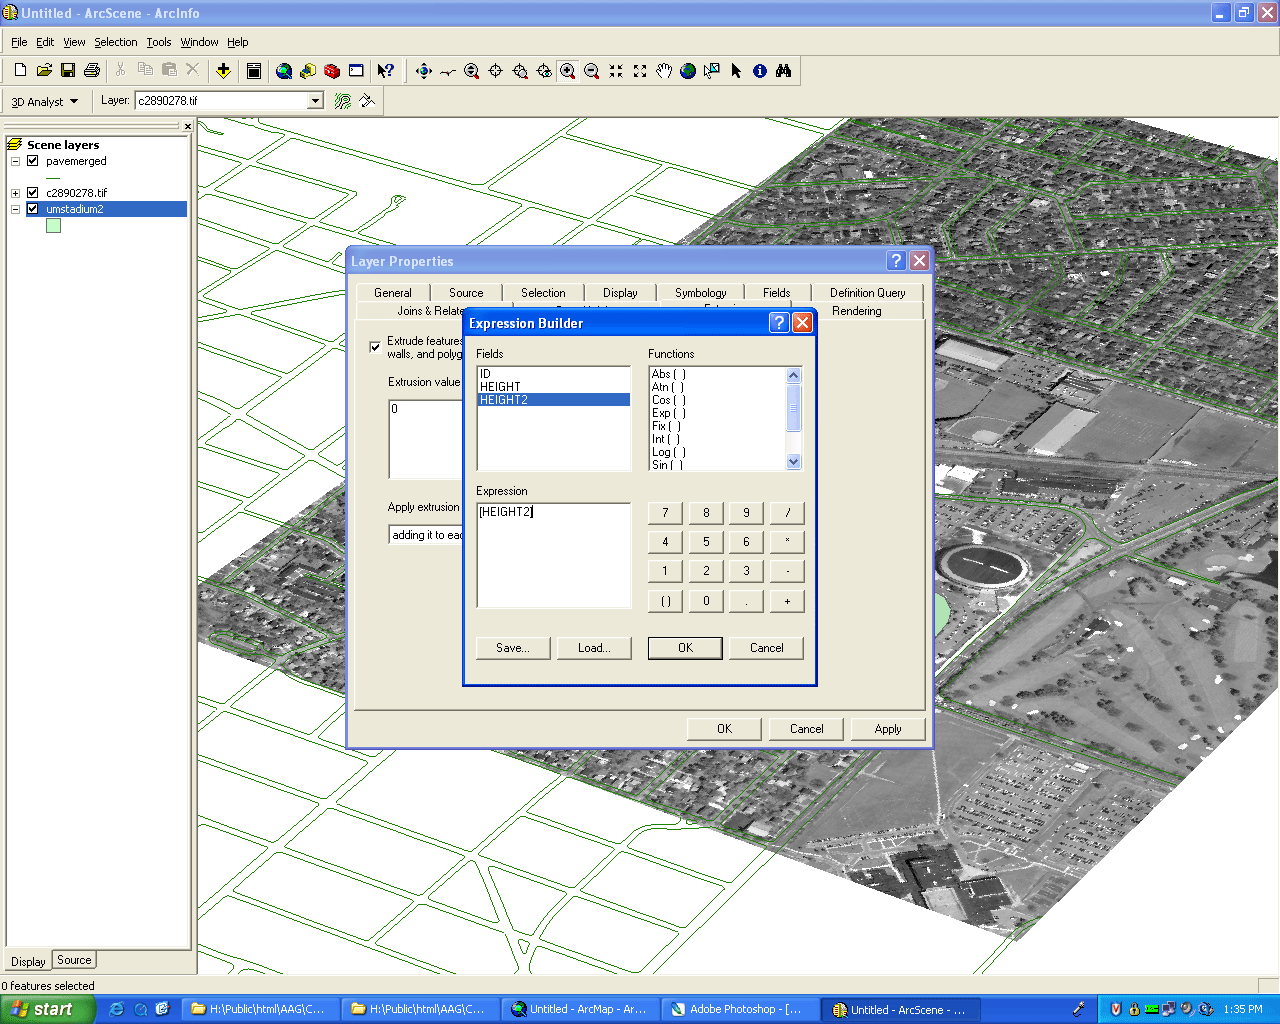This screenshot has width=1280, height=1024.
Task: Click the Full Extent globe icon
Action: (688, 71)
